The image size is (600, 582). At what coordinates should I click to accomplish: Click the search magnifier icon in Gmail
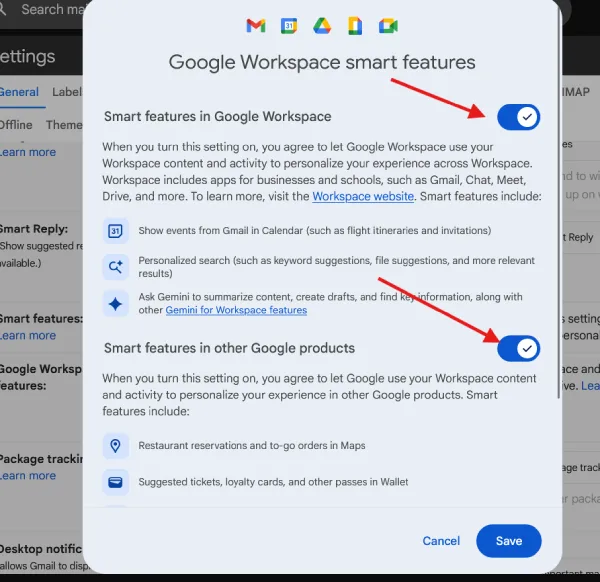point(2,9)
